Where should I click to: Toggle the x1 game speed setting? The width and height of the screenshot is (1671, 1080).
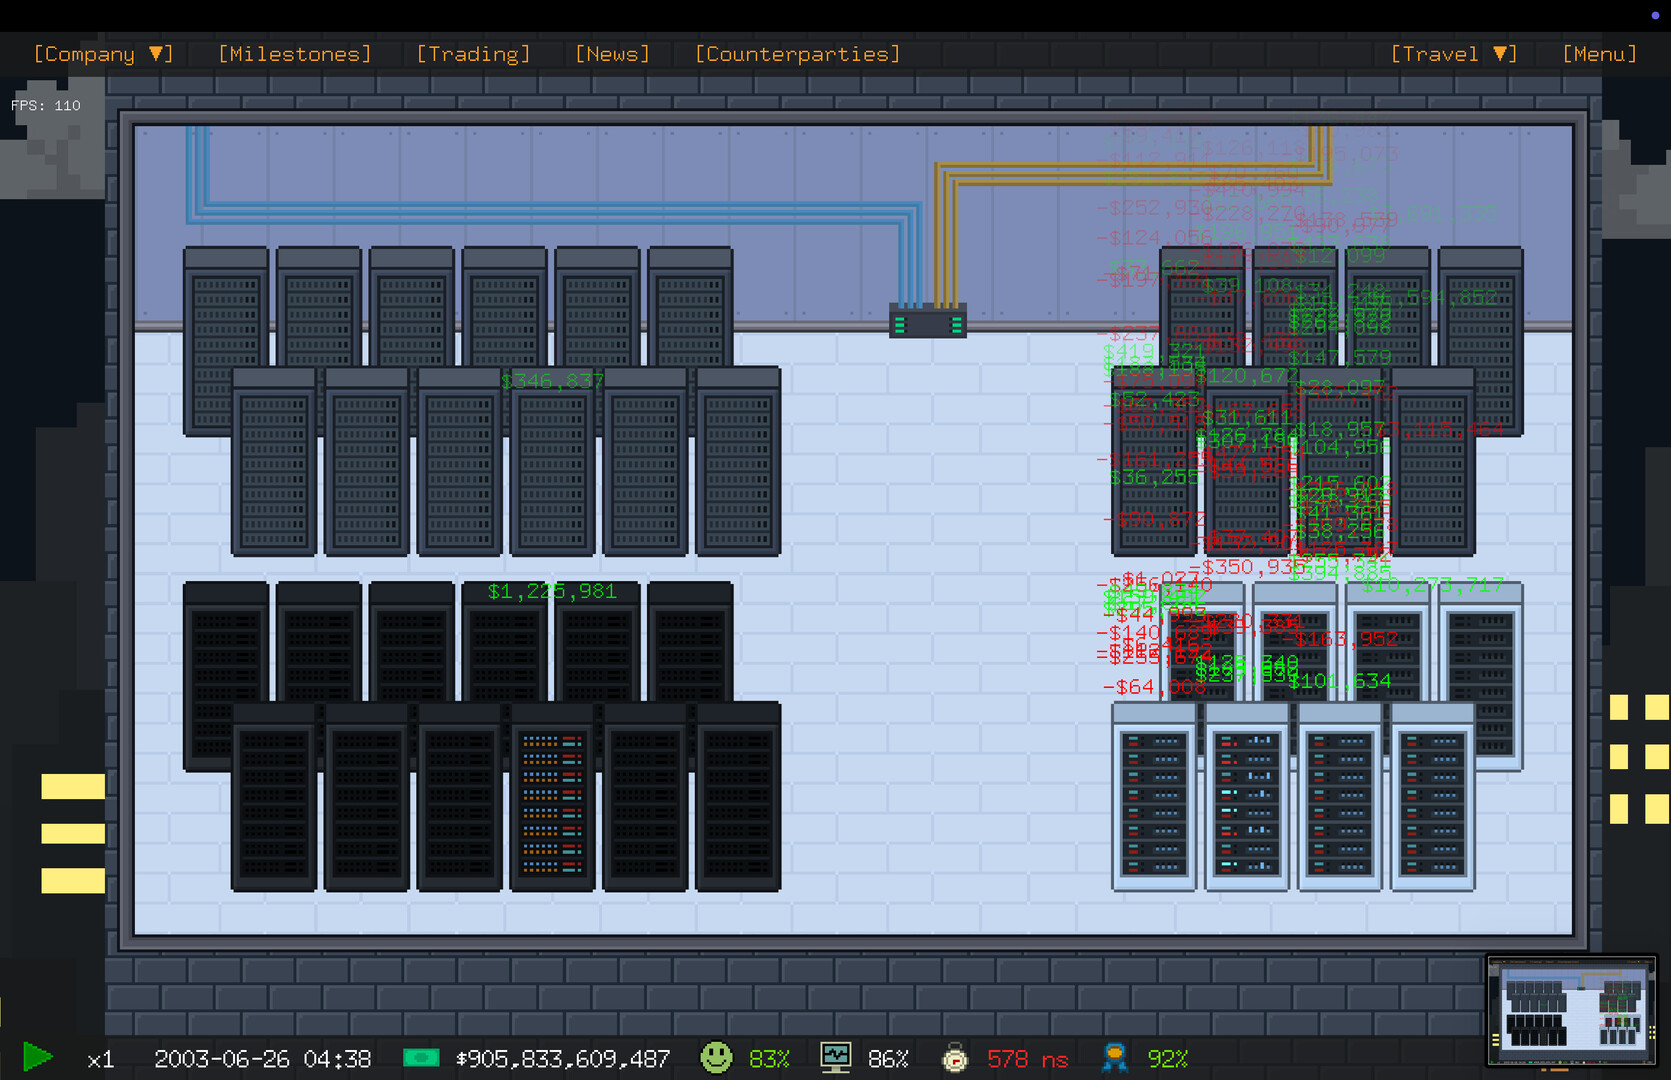pyautogui.click(x=100, y=1057)
